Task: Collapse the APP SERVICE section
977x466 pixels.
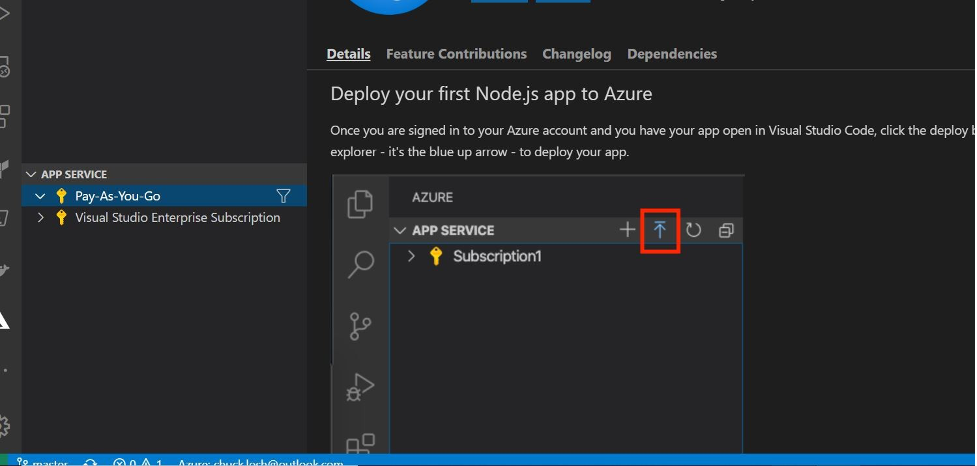Action: pos(31,174)
